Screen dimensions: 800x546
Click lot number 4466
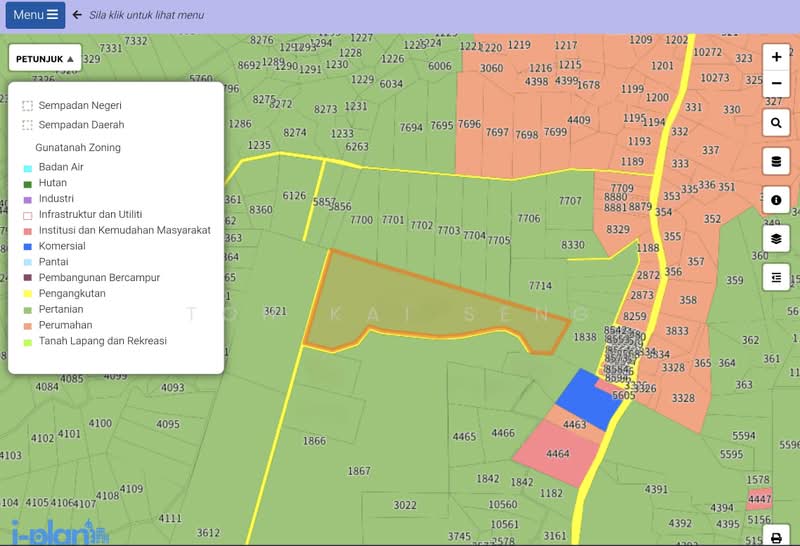click(x=503, y=433)
